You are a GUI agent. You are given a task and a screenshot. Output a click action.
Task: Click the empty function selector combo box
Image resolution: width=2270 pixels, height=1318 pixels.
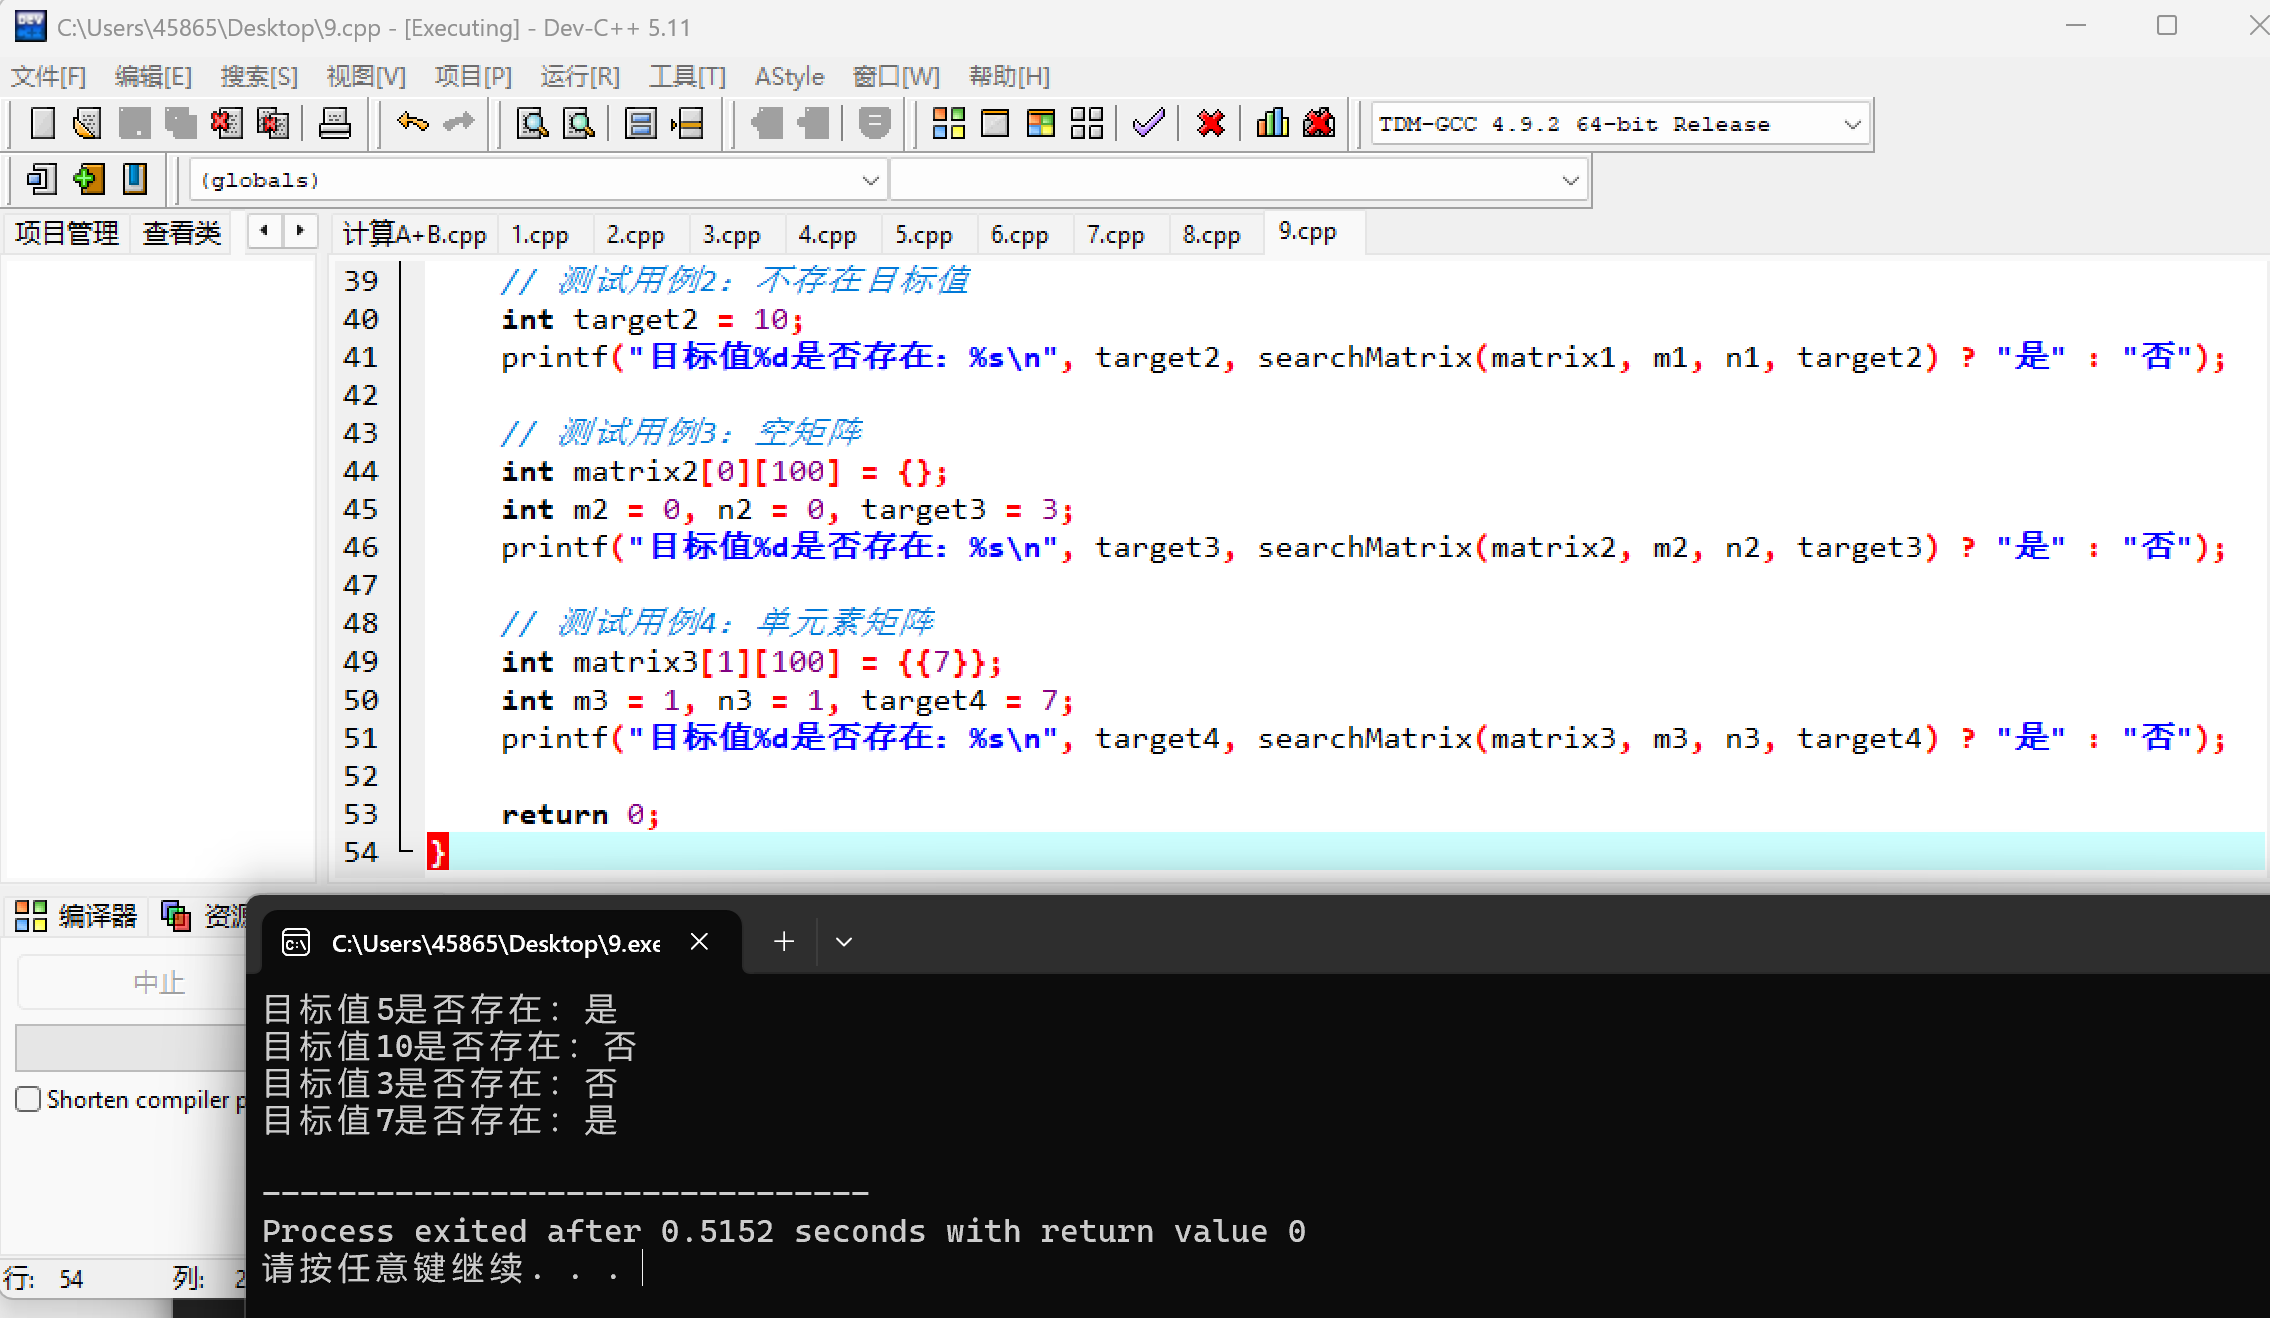click(x=1236, y=181)
